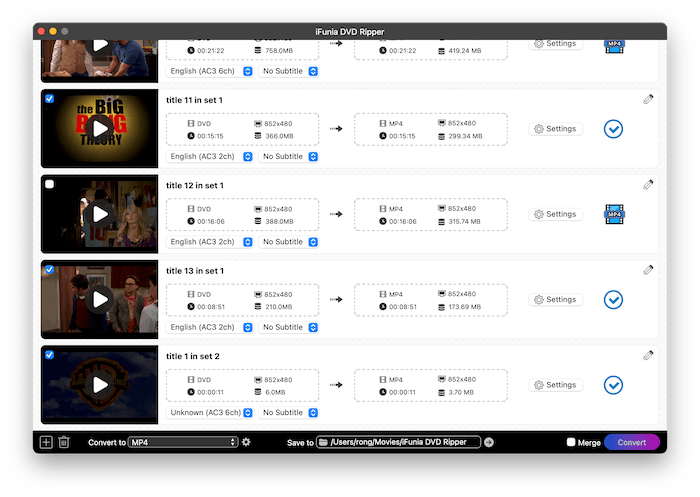Play the Big Bang Theory title 11 thumbnail
The height and width of the screenshot is (497, 700).
100,128
